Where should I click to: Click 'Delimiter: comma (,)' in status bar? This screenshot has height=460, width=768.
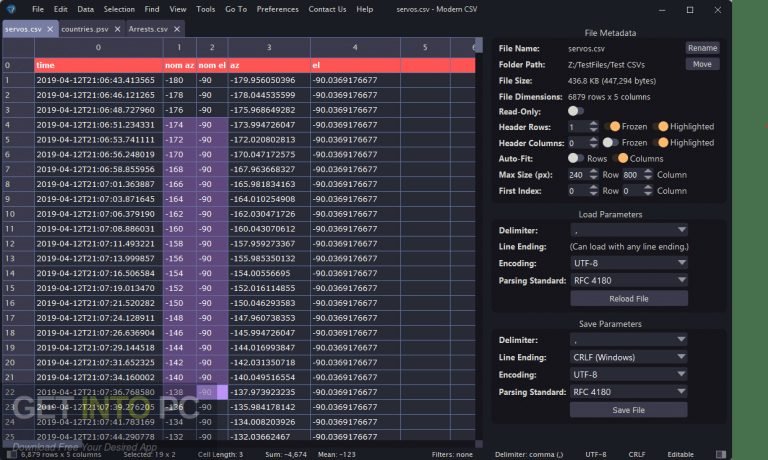tap(529, 454)
